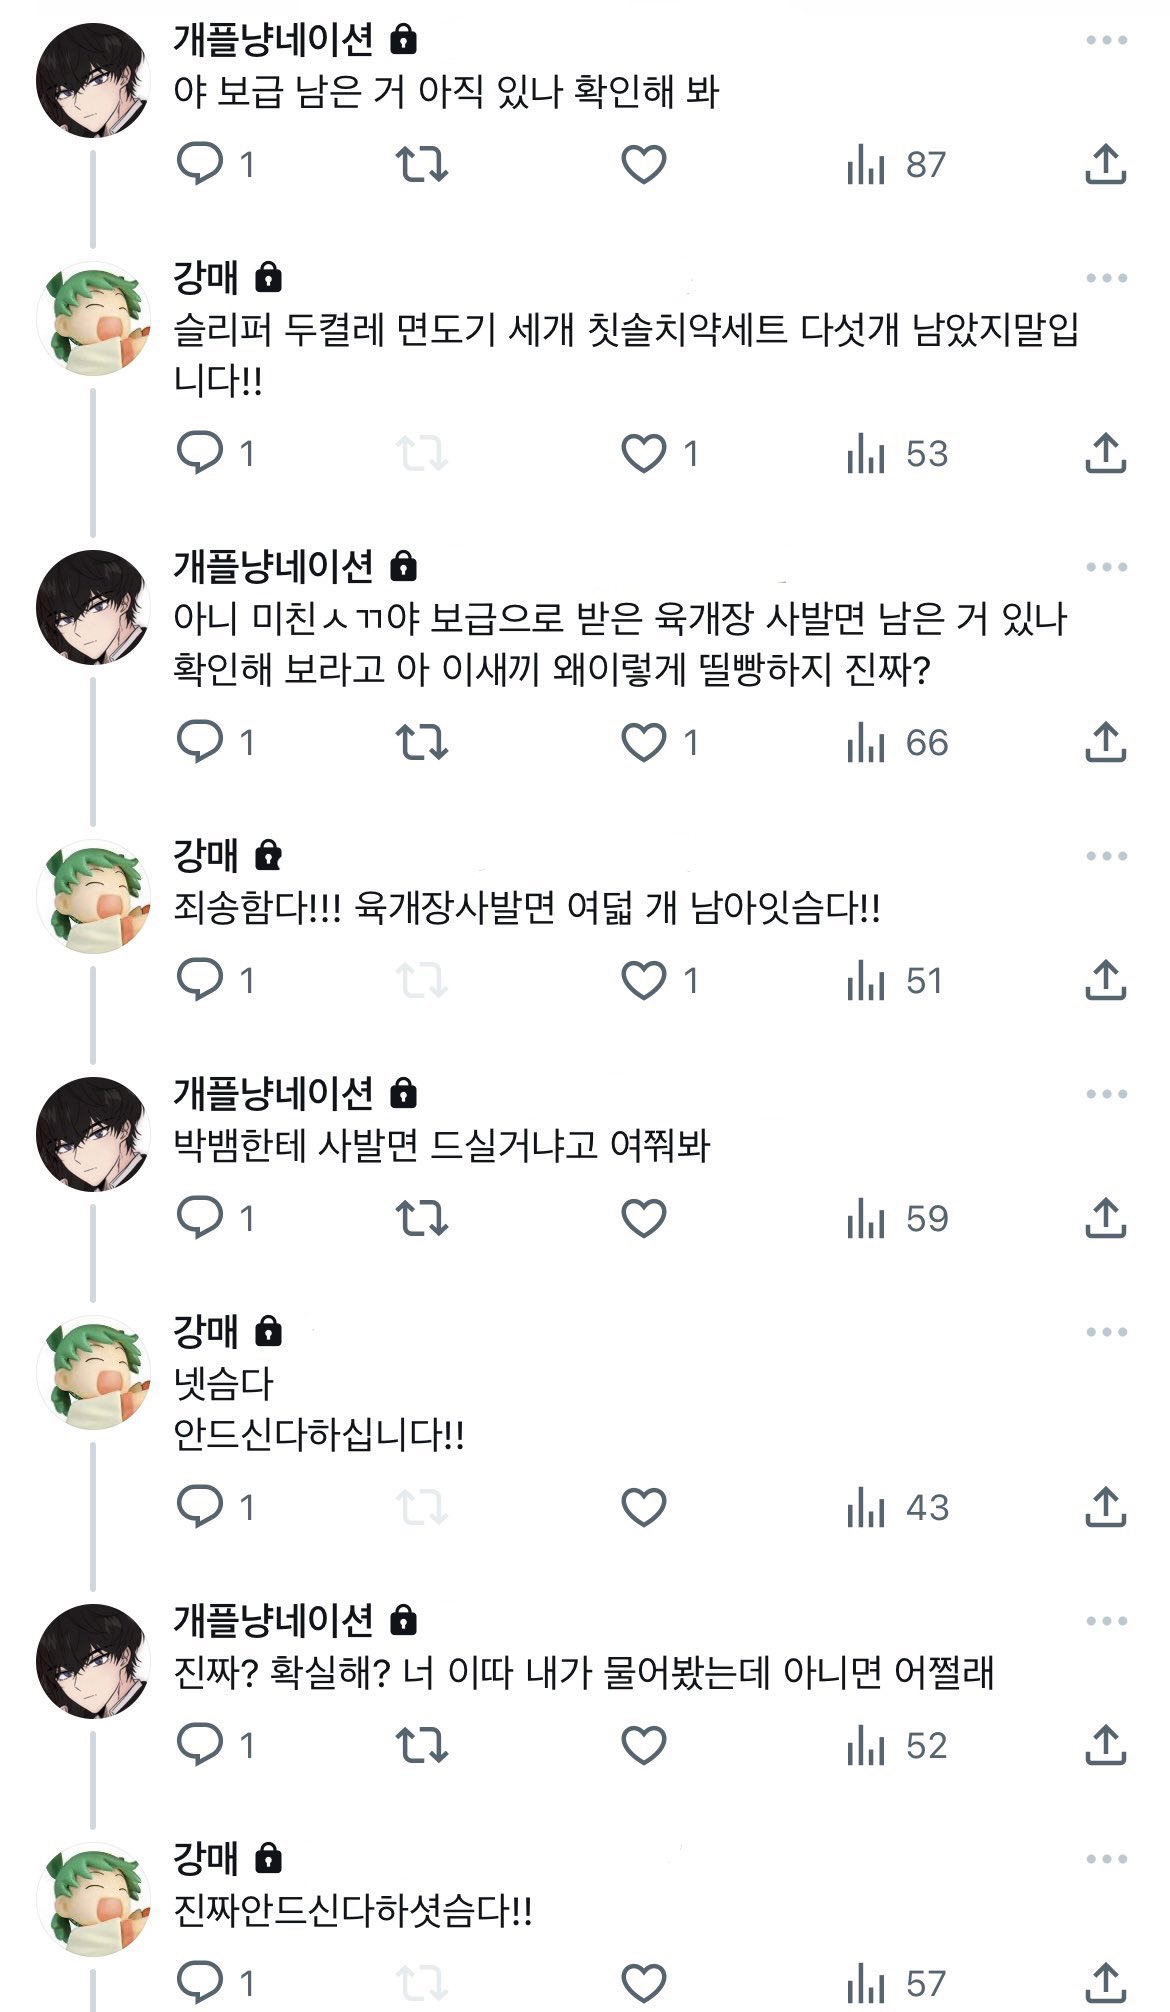This screenshot has height=2012, width=1170.
Task: Like the '슬리퍼 두켤레' tweet
Action: point(643,454)
